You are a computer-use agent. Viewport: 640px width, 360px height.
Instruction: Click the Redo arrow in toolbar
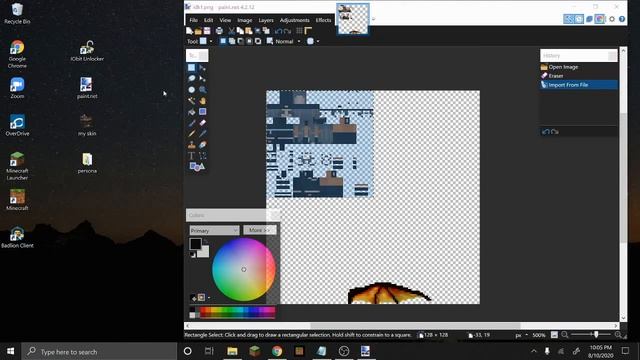(x=287, y=31)
